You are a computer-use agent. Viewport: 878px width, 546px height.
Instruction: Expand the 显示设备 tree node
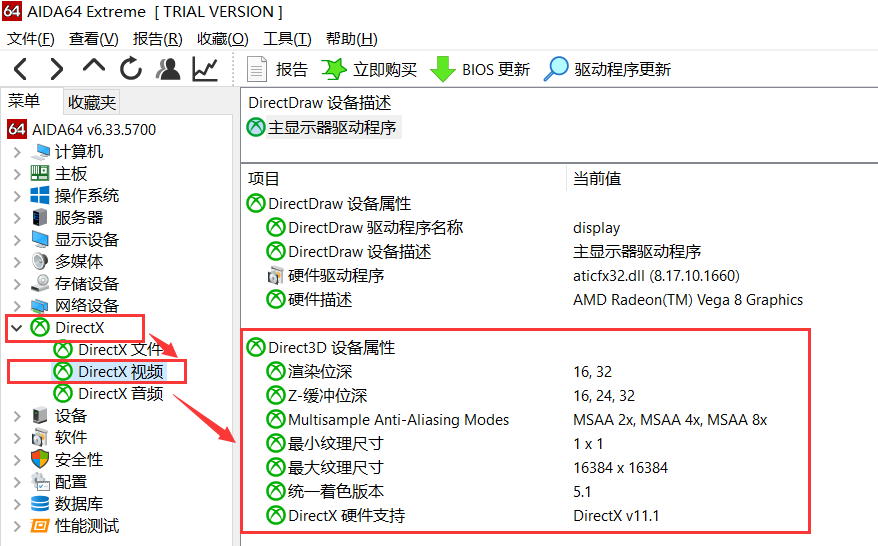click(x=17, y=240)
